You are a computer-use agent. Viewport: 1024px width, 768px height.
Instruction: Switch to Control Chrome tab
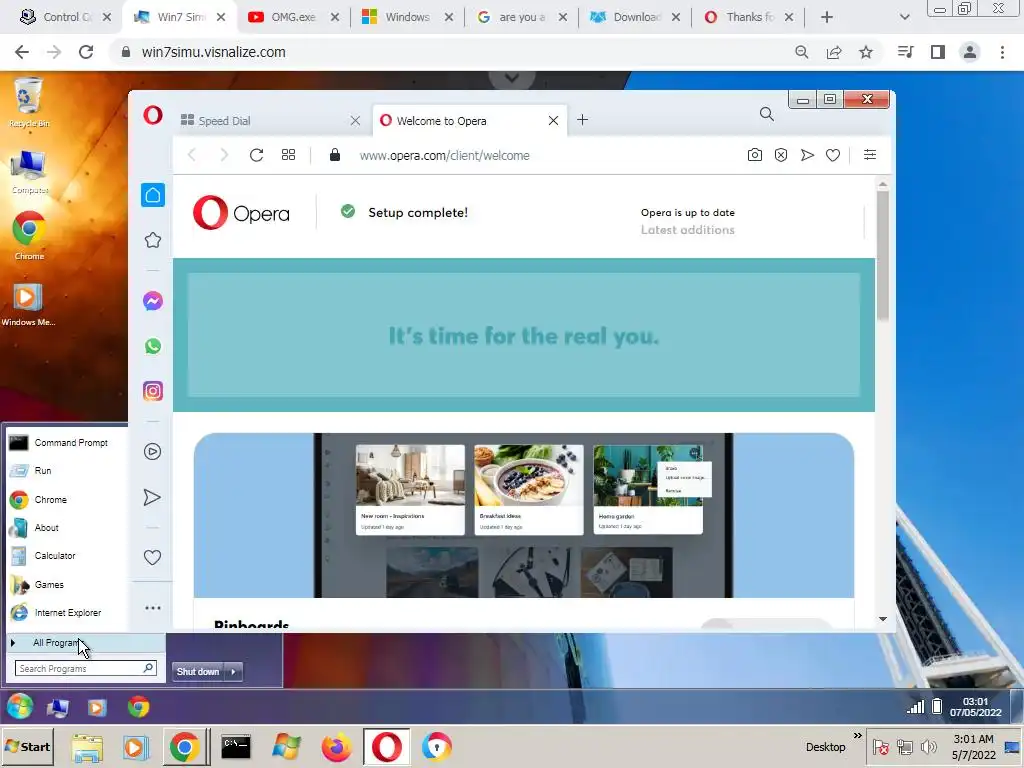pyautogui.click(x=65, y=17)
